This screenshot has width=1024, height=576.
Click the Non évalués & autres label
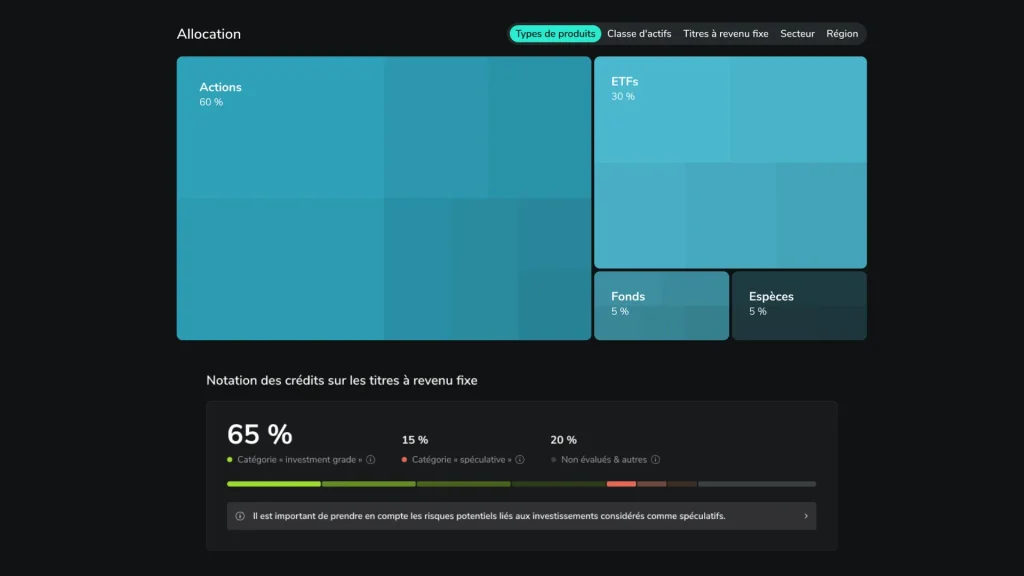[x=603, y=460]
